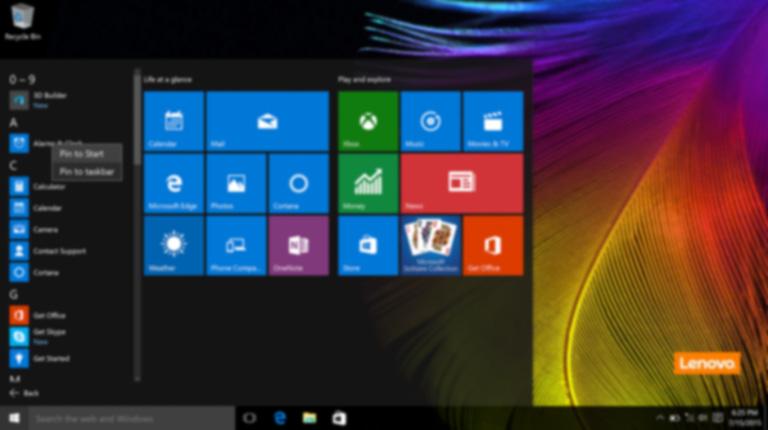768x430 pixels.
Task: Open the wide Mail tile
Action: (268, 121)
